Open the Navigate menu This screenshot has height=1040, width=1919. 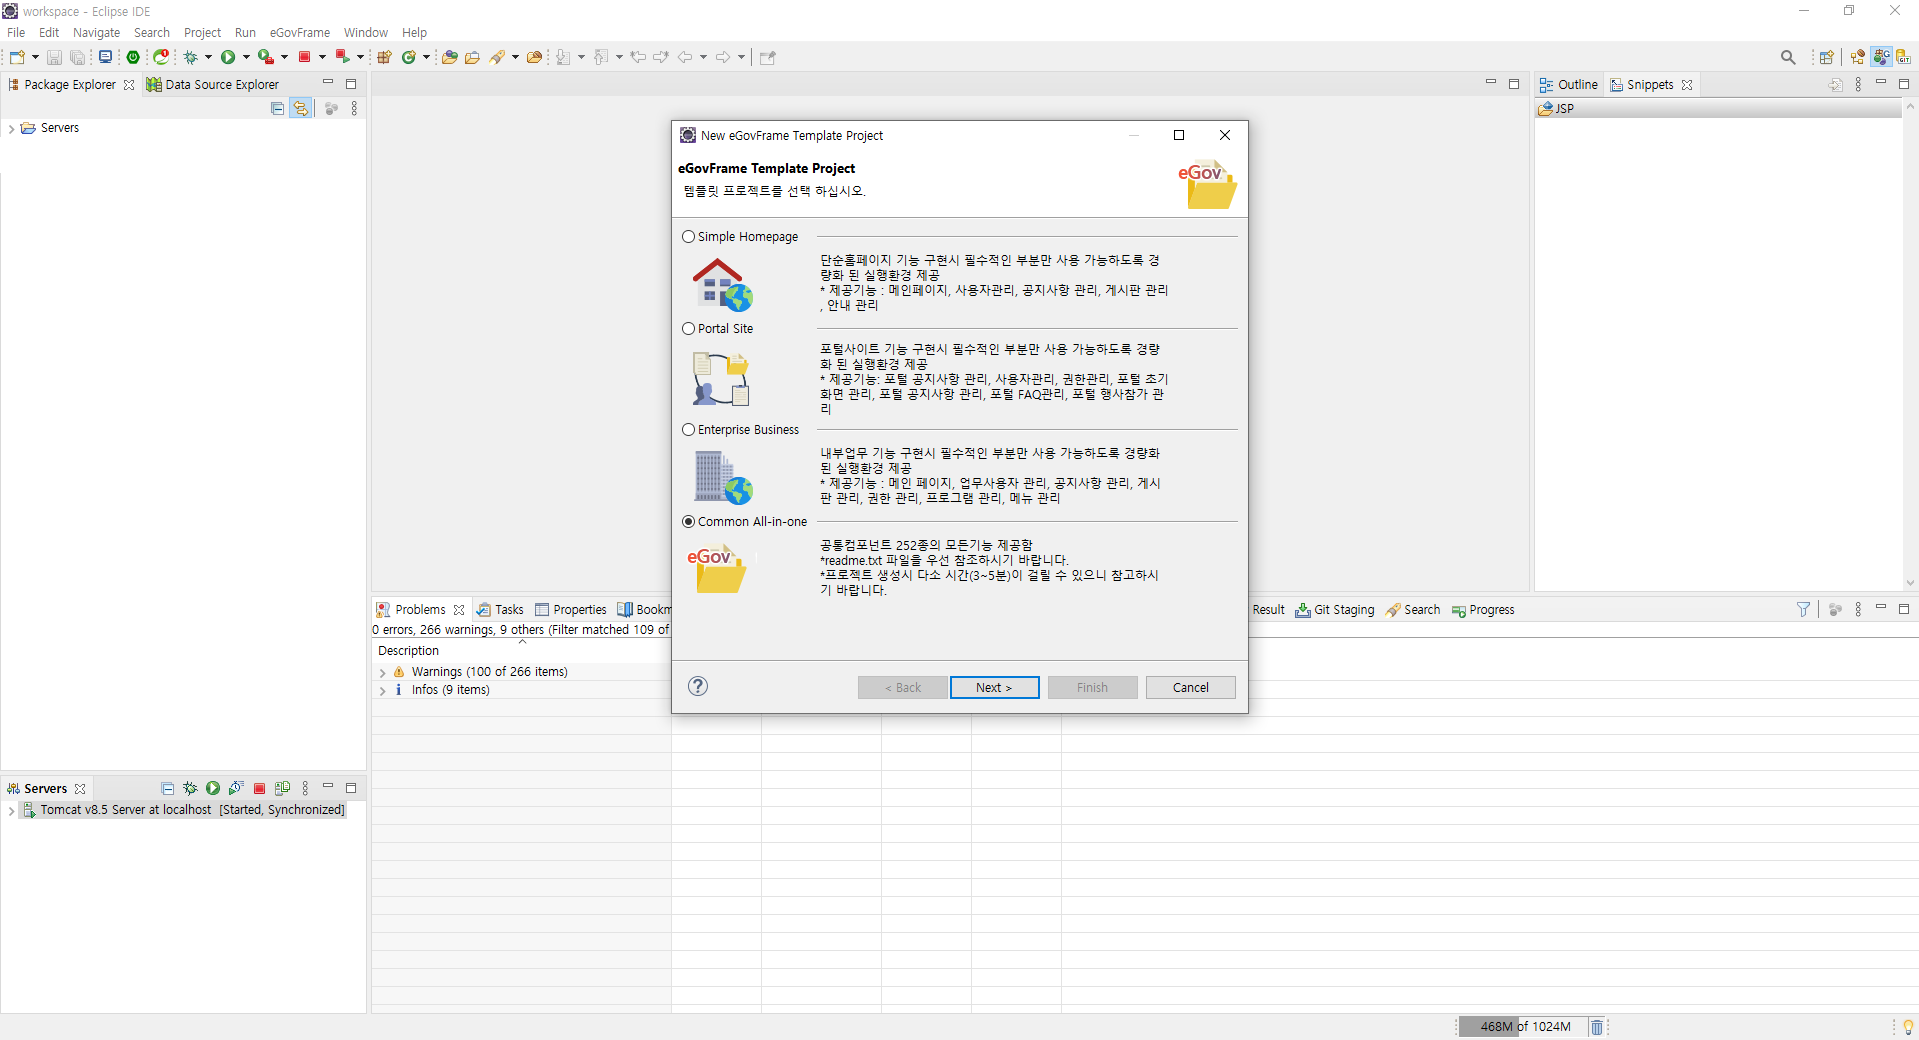pyautogui.click(x=96, y=33)
